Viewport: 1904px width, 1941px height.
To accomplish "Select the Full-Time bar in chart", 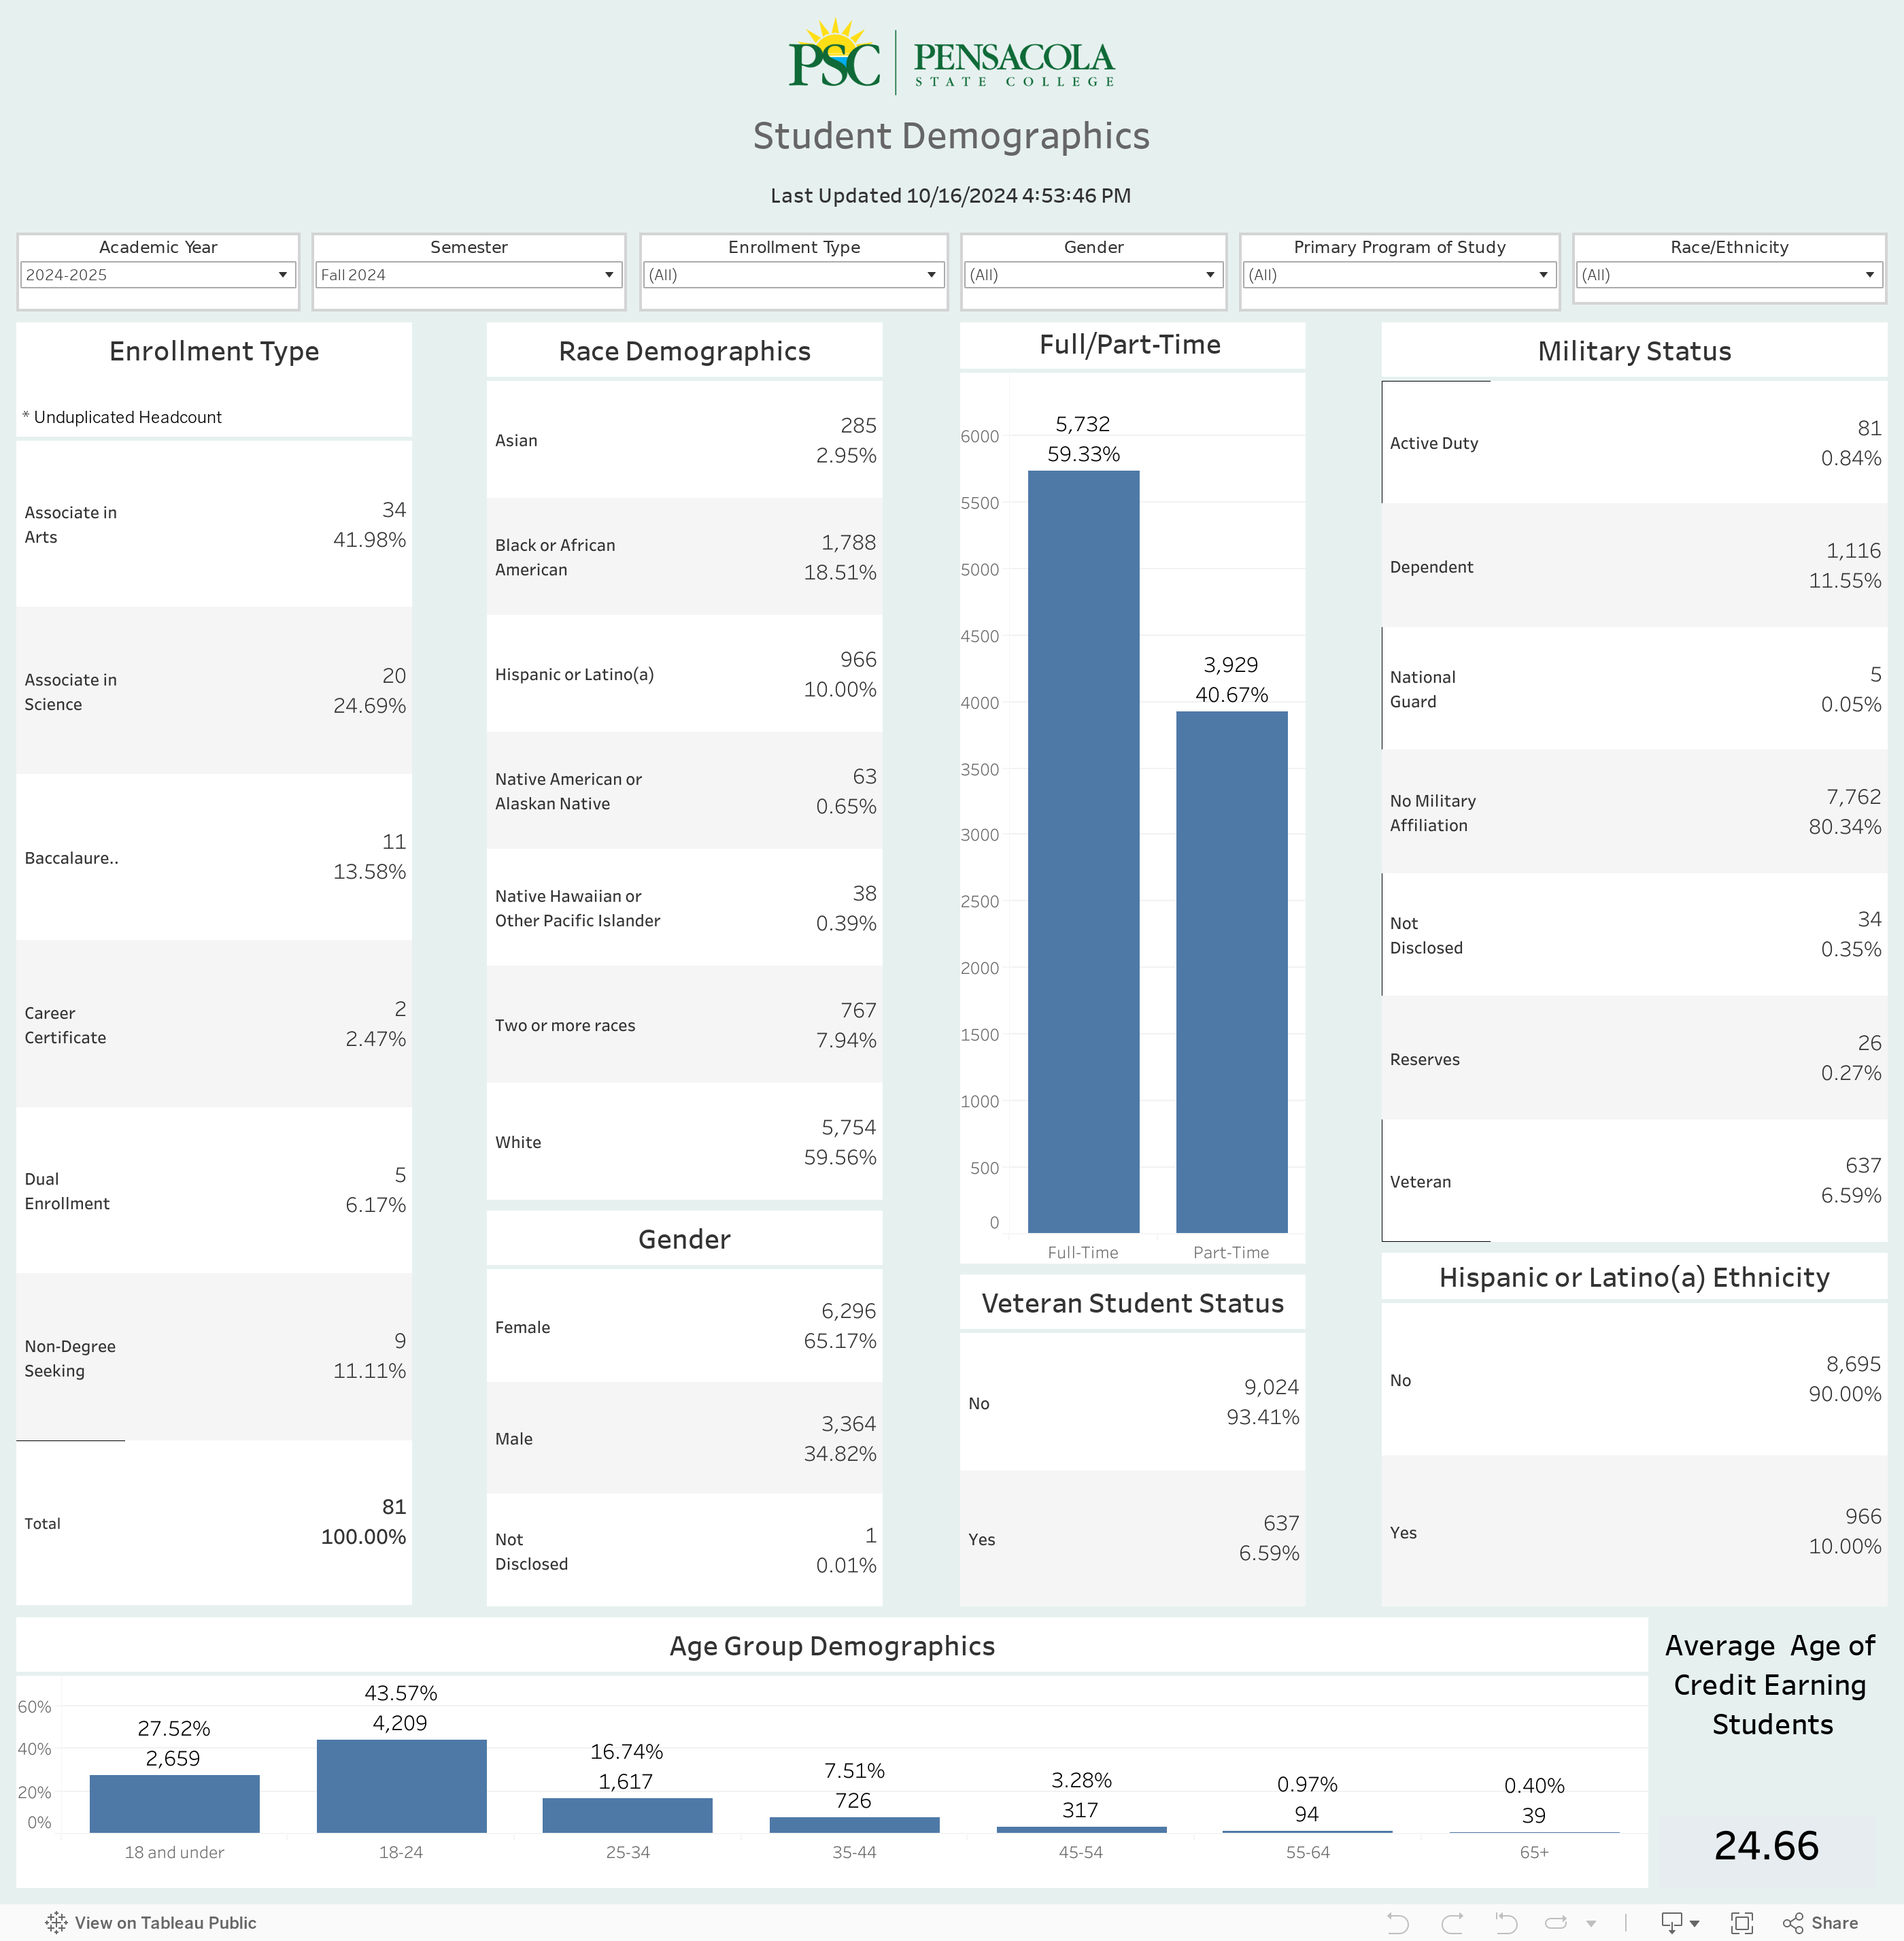I will (1083, 851).
